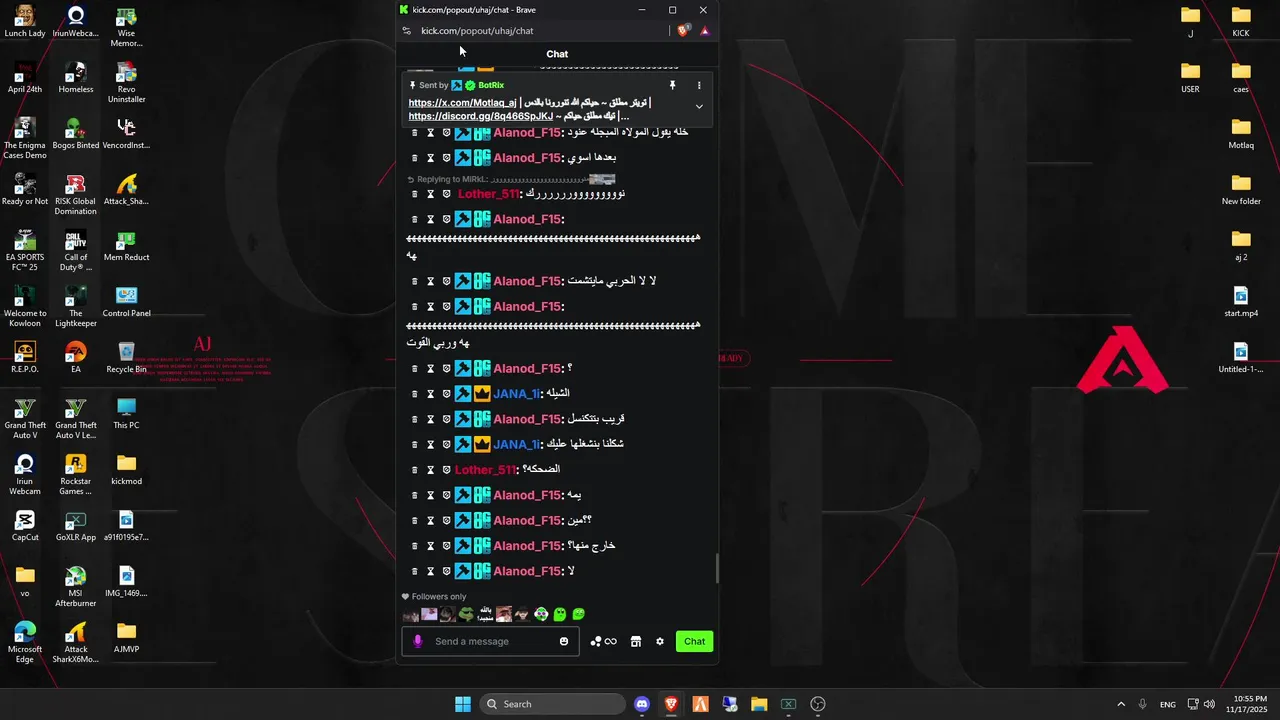Click BotRix name in pinned message
This screenshot has height=720, width=1280.
click(491, 86)
